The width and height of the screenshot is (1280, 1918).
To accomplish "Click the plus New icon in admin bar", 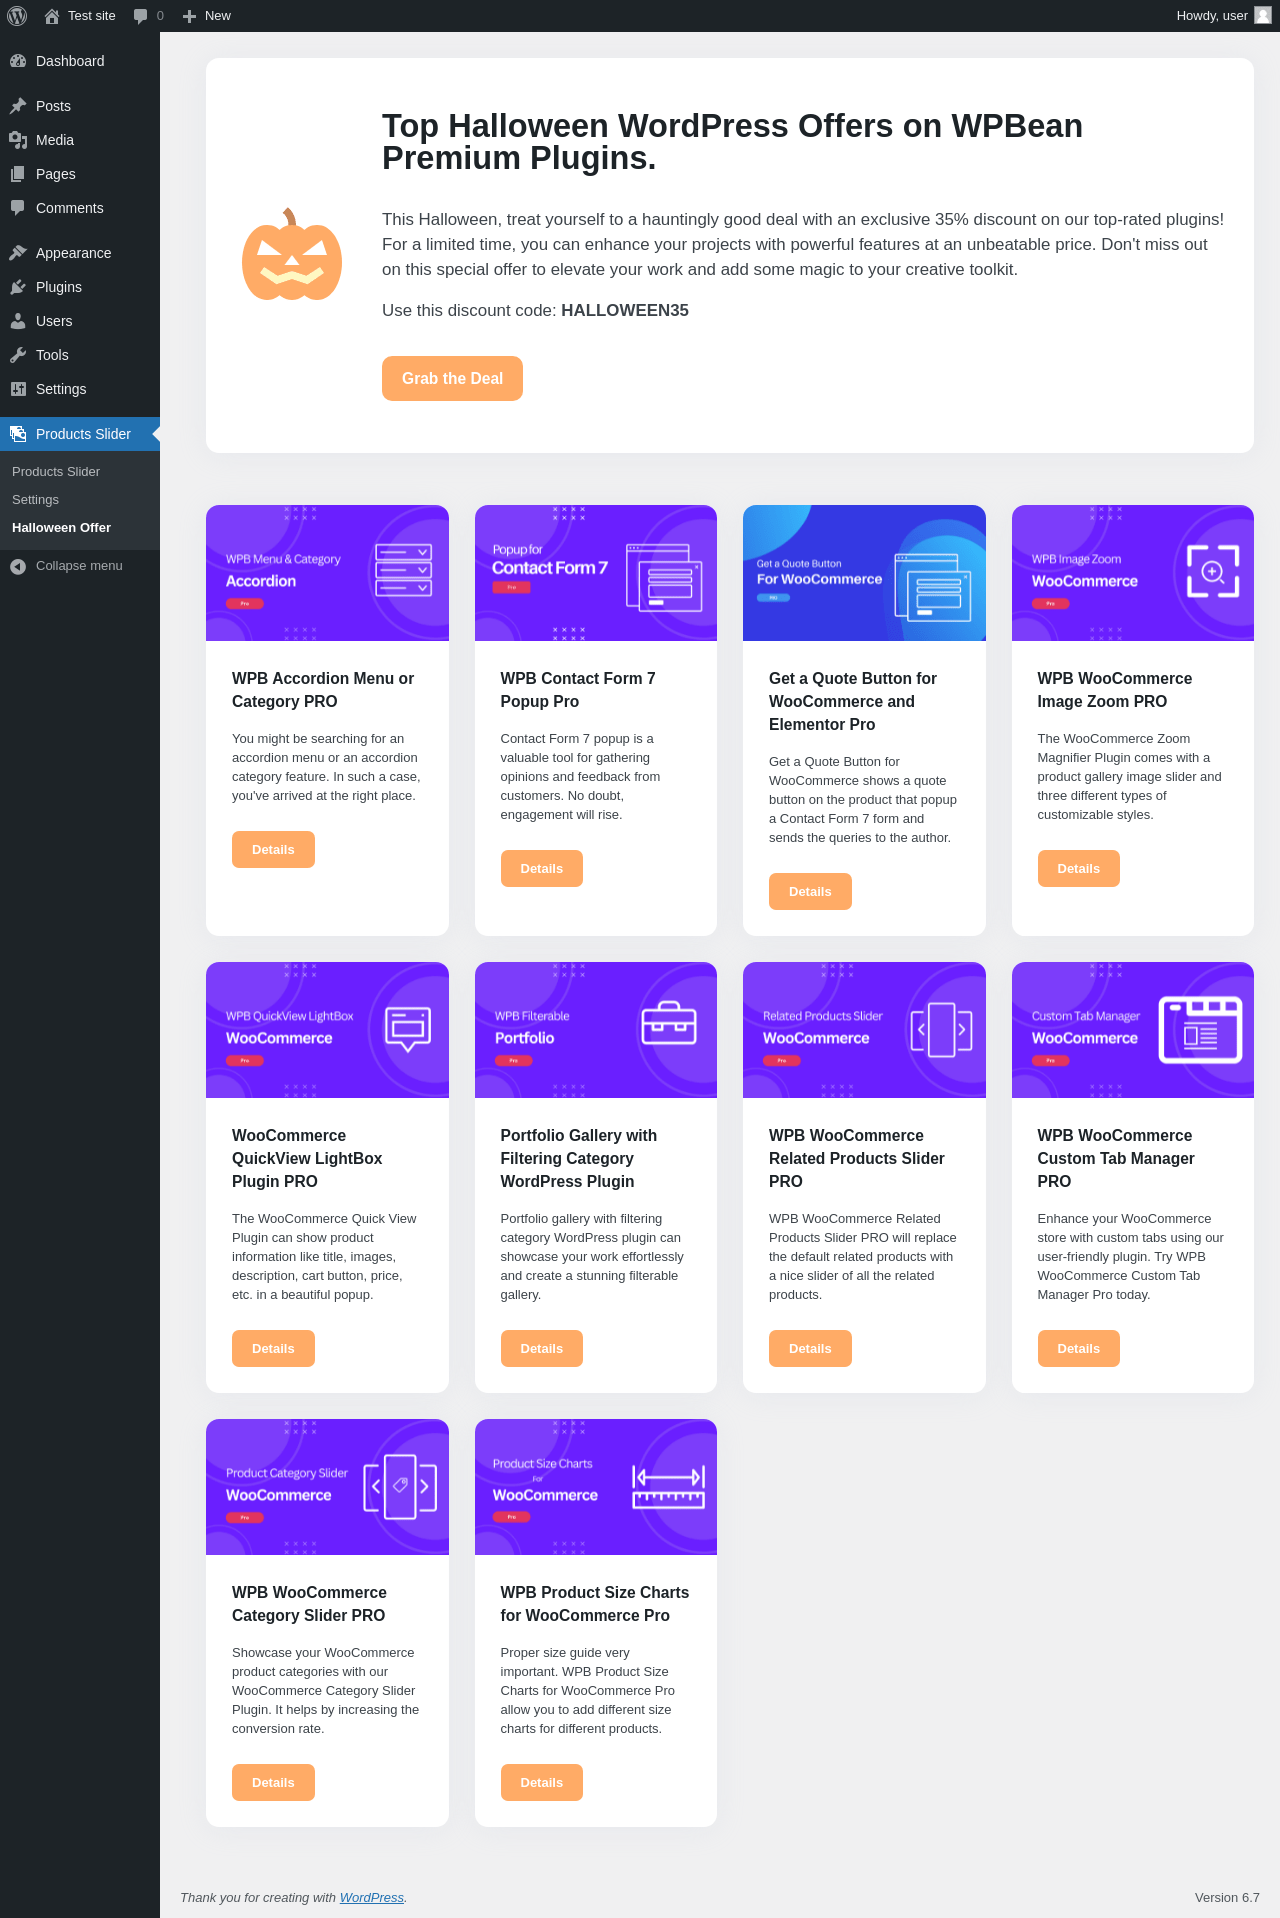I will [x=189, y=16].
